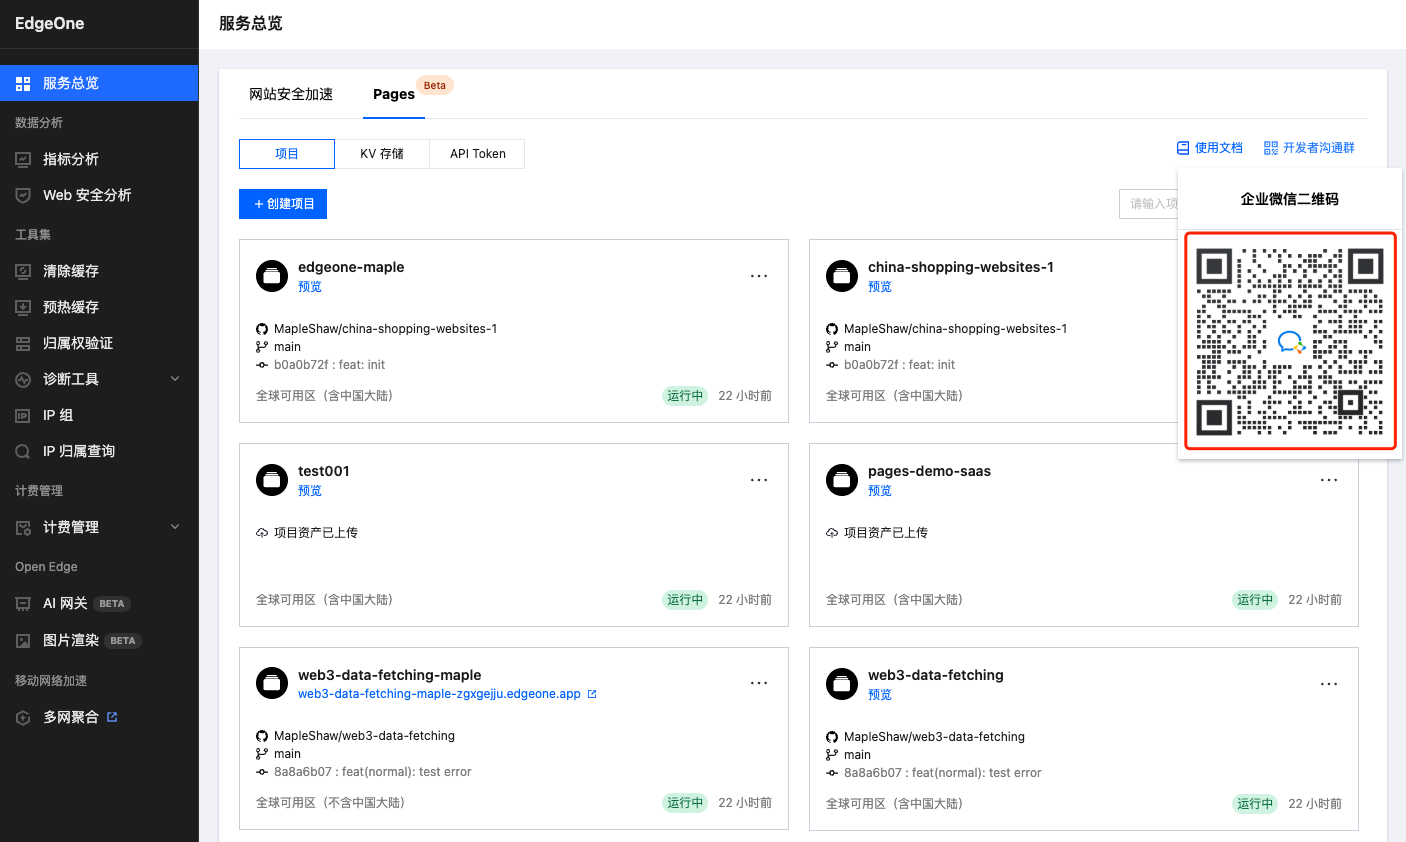This screenshot has width=1406, height=842.
Task: Open 清除缓存 from the sidebar
Action: coord(71,271)
